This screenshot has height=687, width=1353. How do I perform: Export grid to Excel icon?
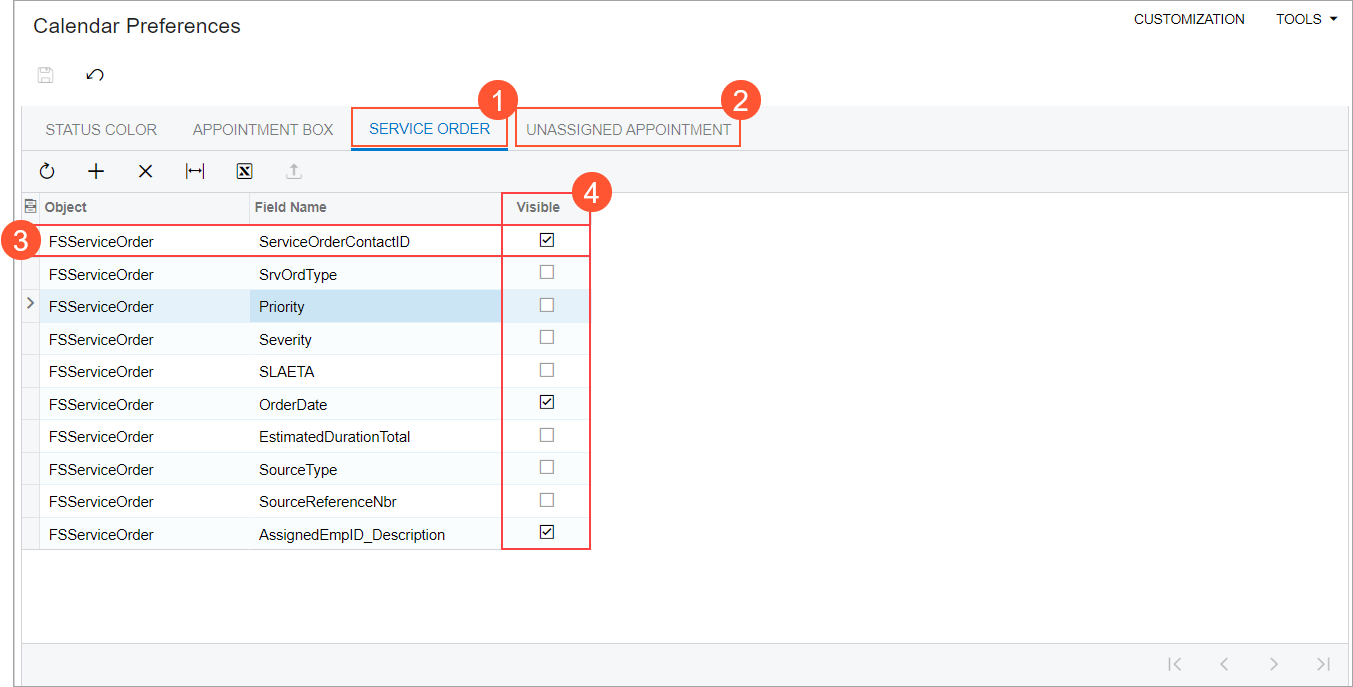244,171
